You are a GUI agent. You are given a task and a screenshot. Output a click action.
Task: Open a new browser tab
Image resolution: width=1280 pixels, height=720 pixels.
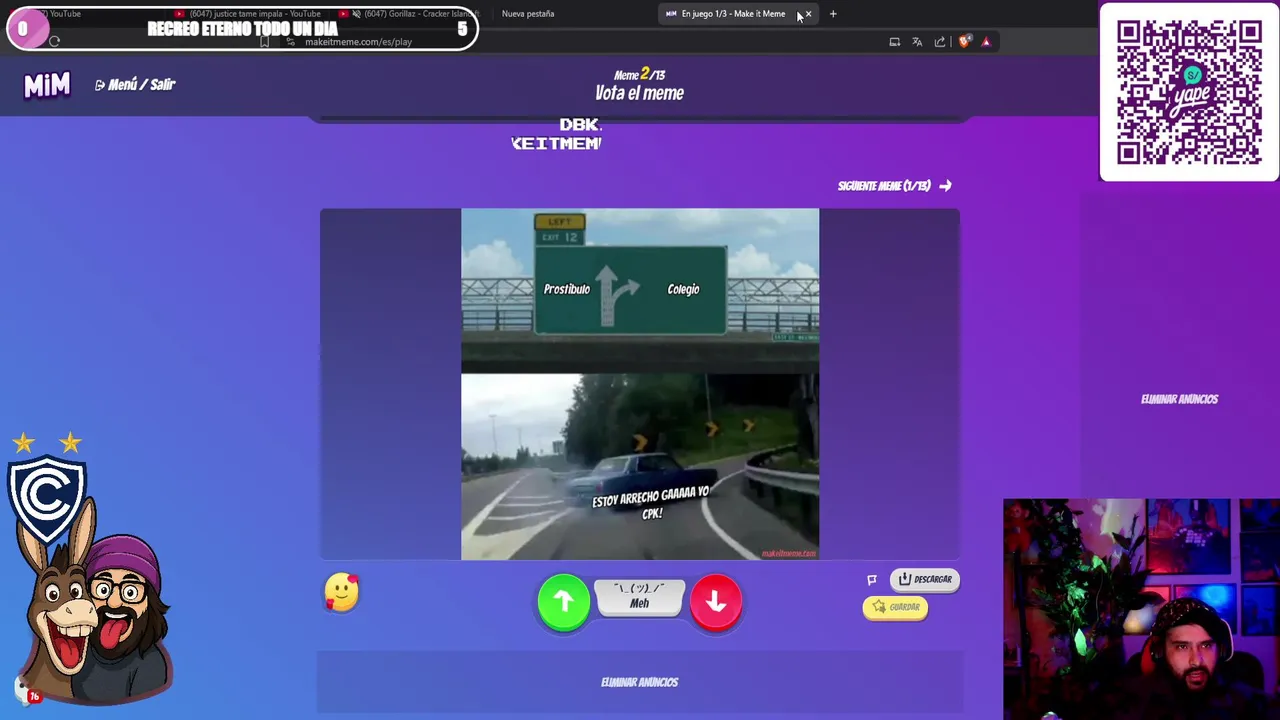pos(833,14)
